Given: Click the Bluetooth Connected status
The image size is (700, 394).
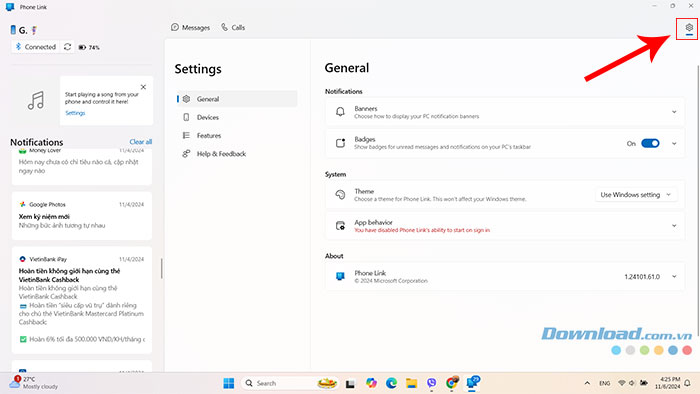Looking at the screenshot, I should click(36, 46).
